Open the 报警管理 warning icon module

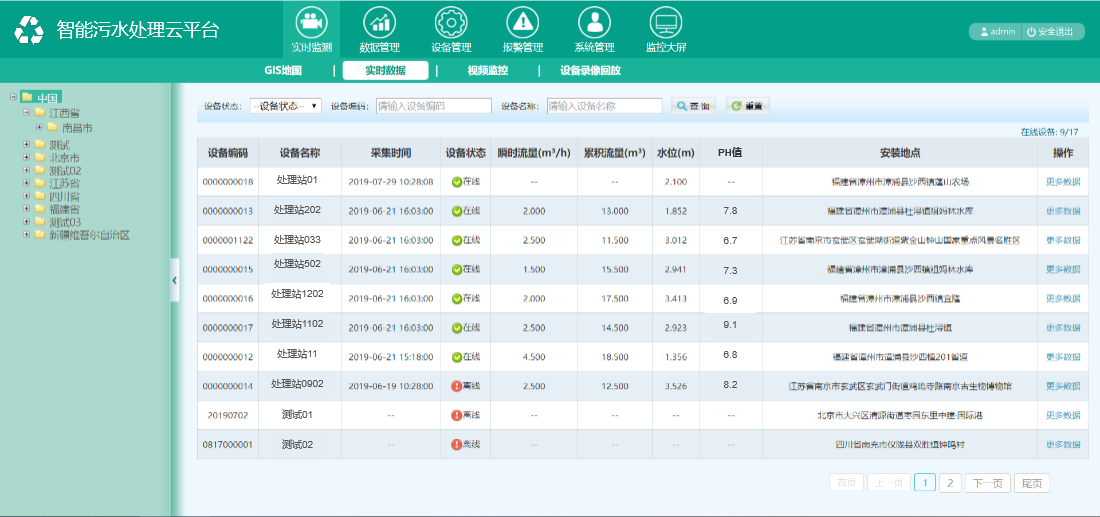(x=520, y=22)
